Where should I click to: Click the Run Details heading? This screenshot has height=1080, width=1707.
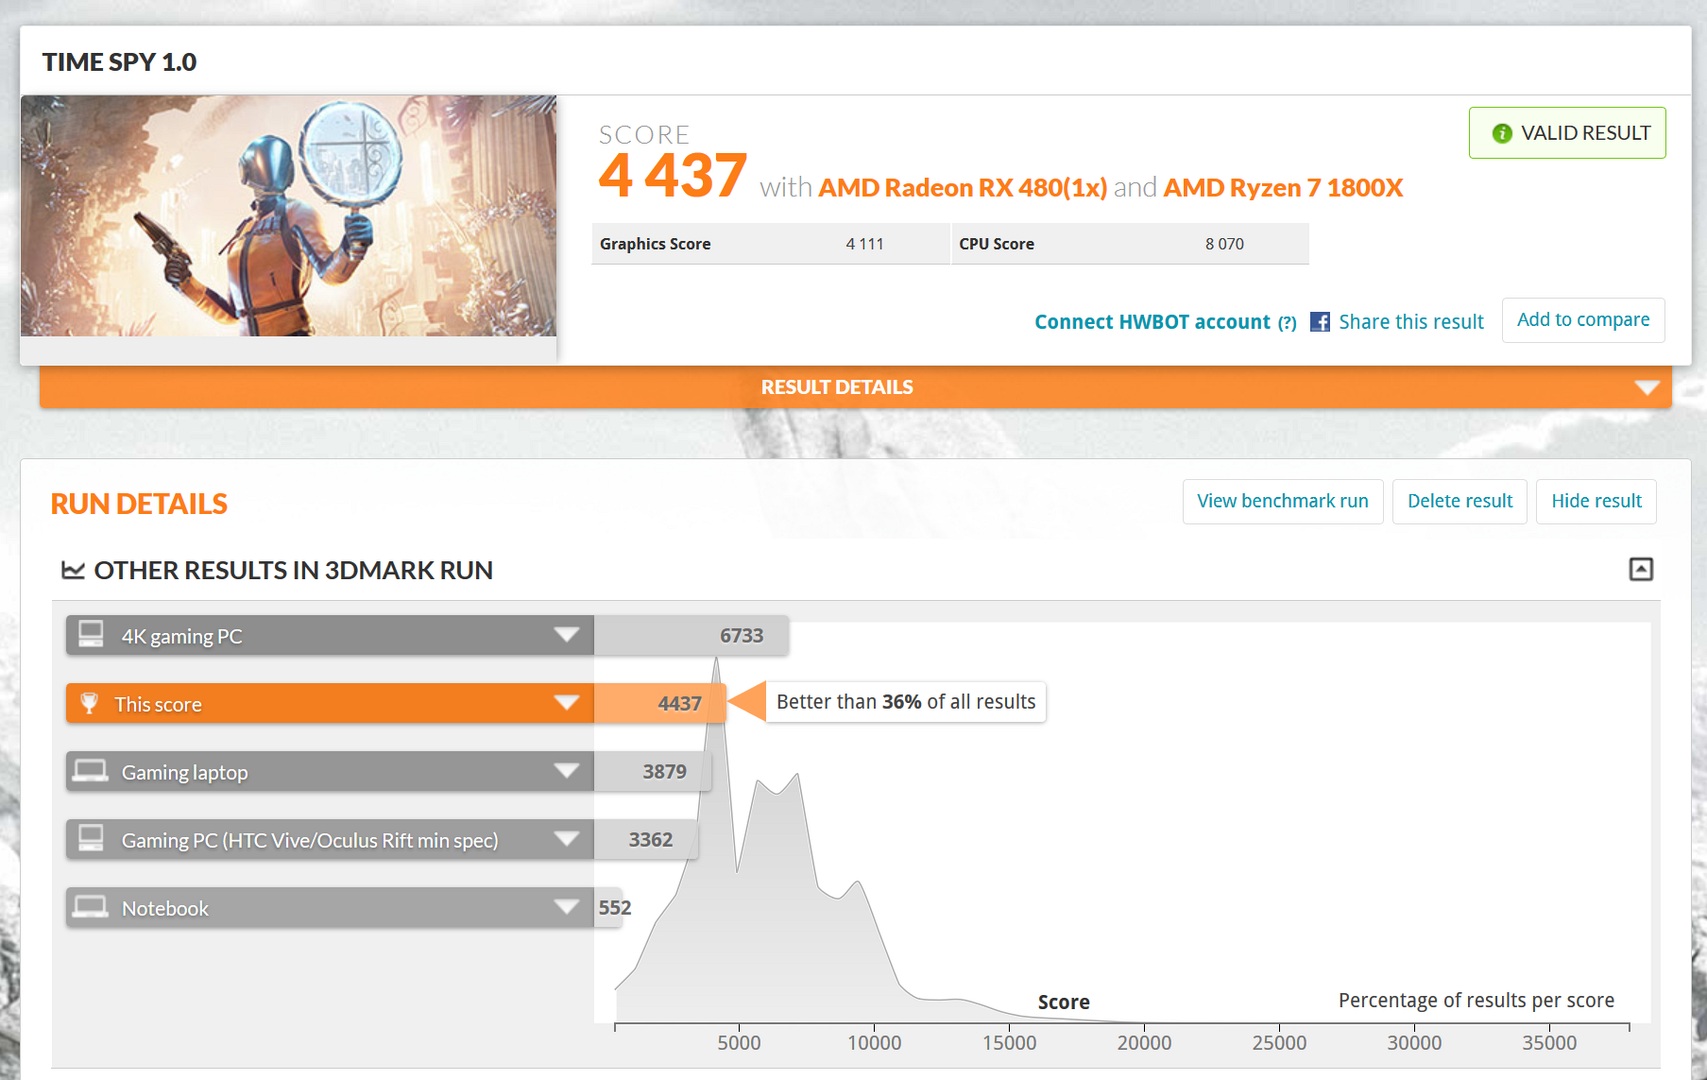click(139, 504)
